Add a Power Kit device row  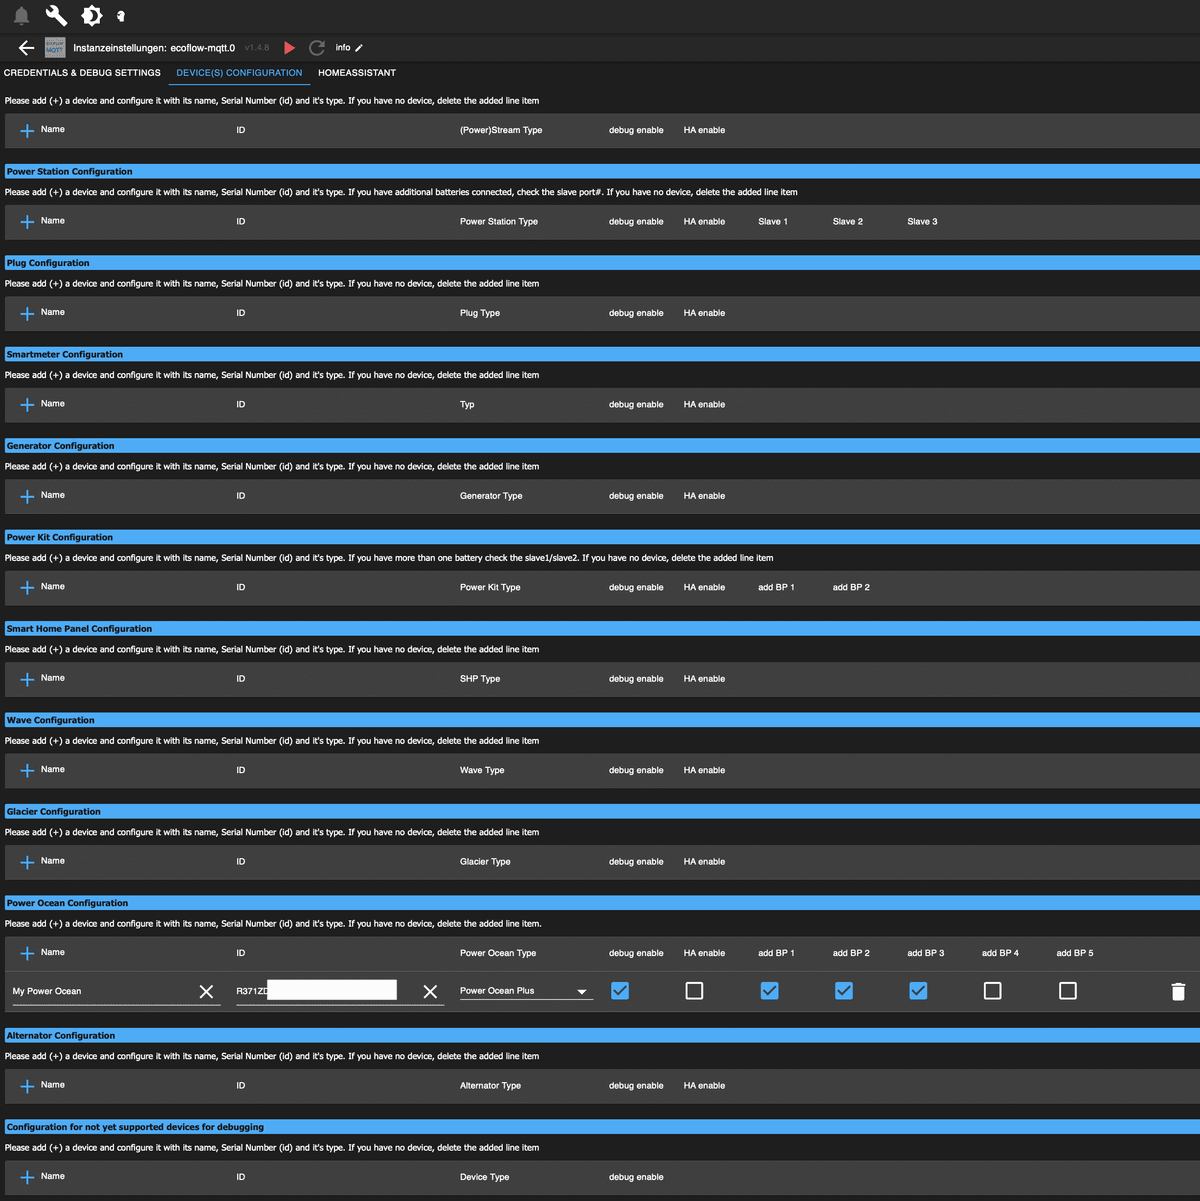coord(27,588)
